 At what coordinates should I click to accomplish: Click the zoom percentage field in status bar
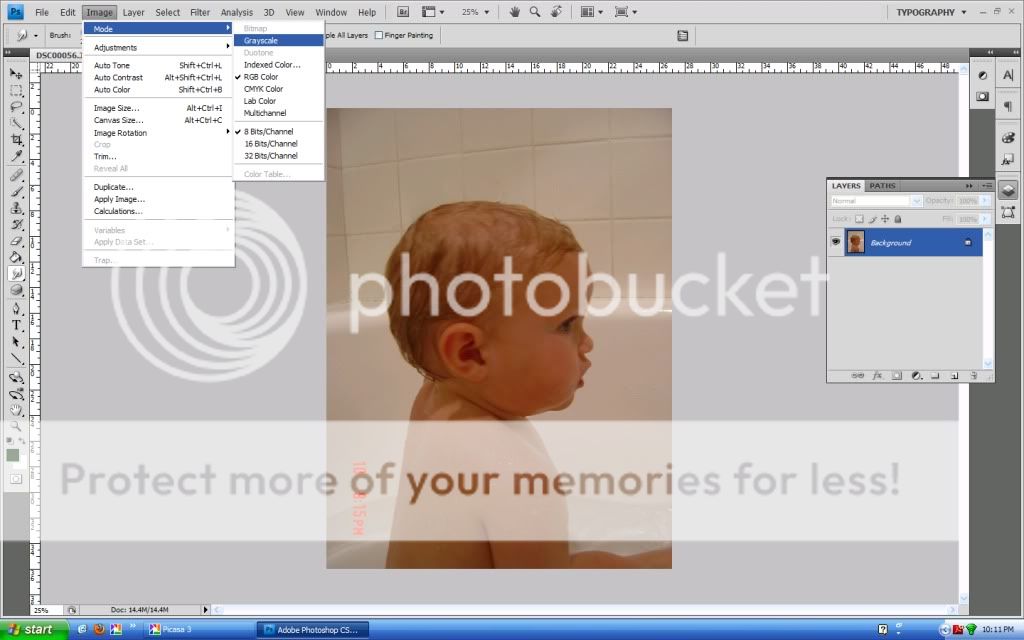pos(44,609)
